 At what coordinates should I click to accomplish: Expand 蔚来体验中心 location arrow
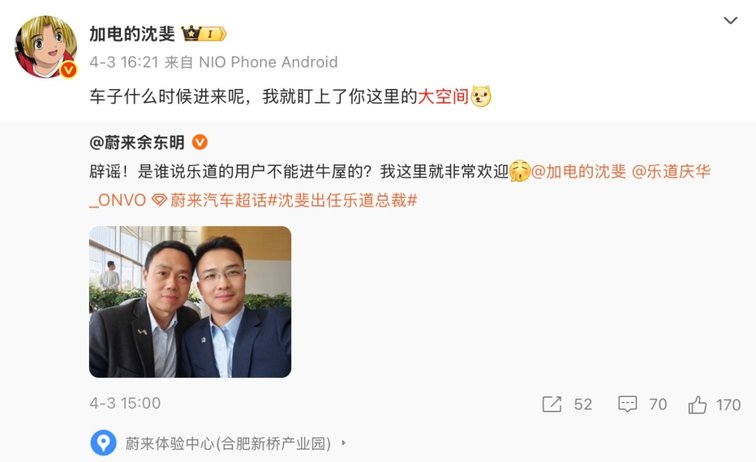343,443
